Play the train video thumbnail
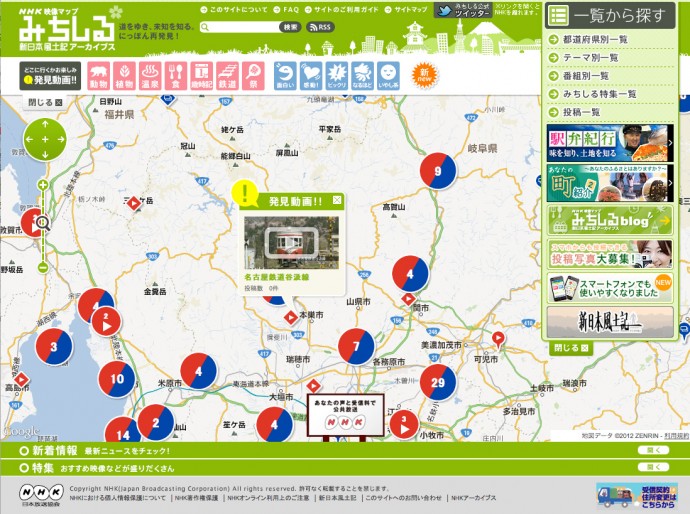Screen dimensions: 690x514 click(291, 242)
